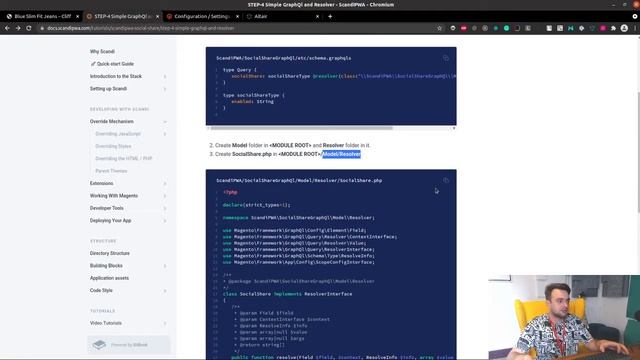
Task: Click the red ABP extension icon
Action: (x=464, y=28)
